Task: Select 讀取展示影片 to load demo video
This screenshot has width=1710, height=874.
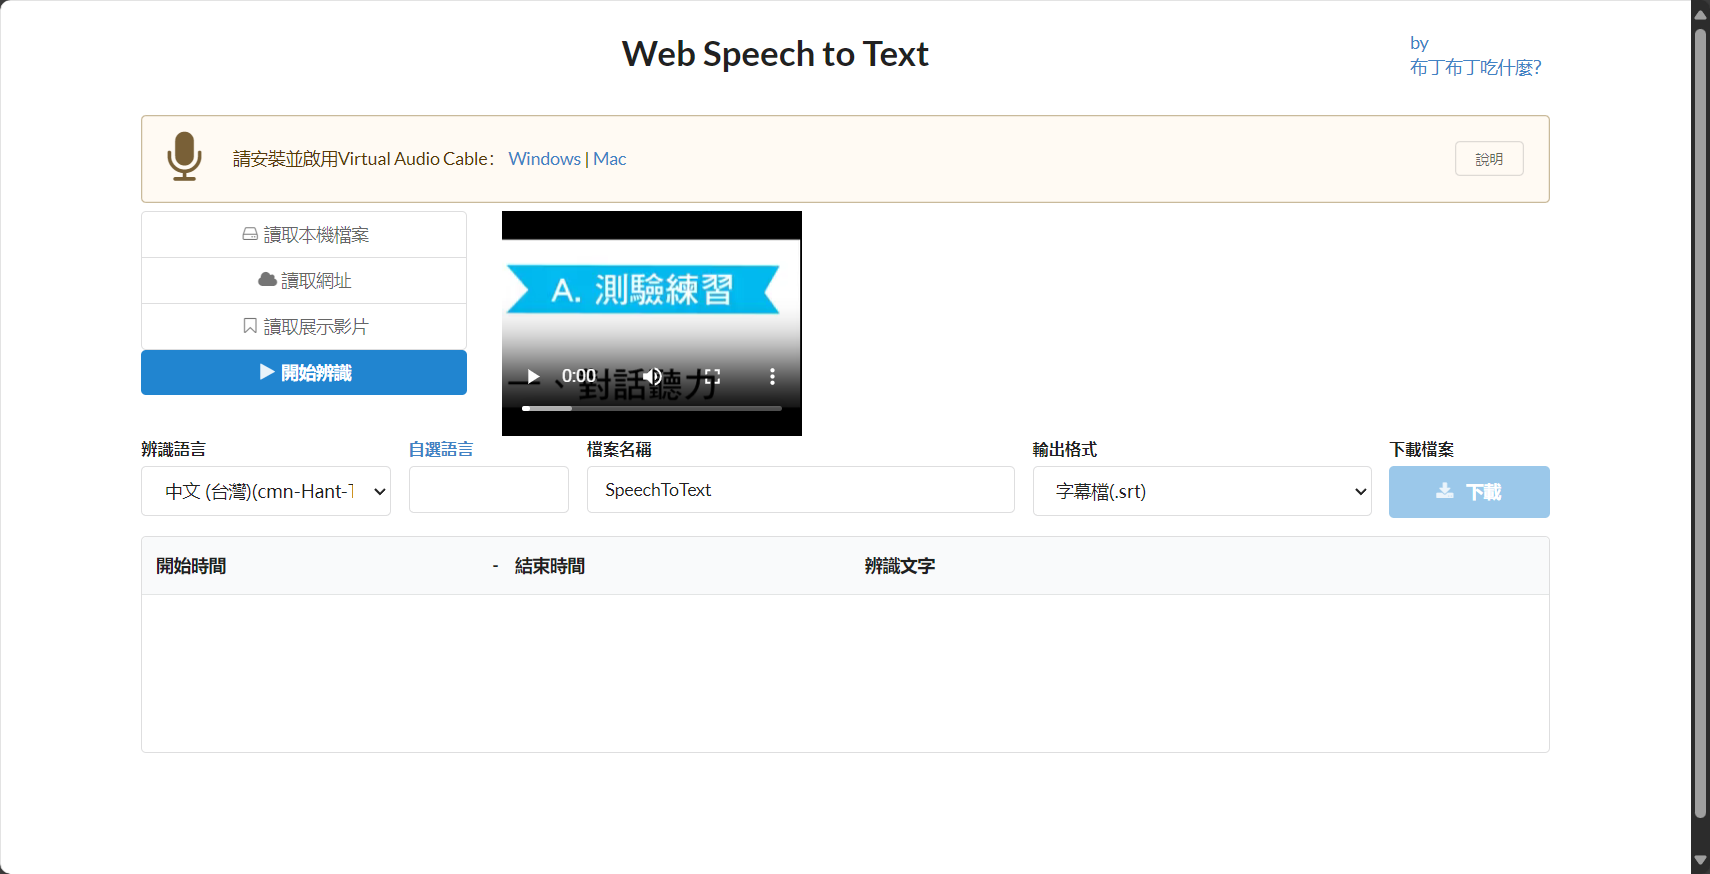Action: [x=304, y=327]
